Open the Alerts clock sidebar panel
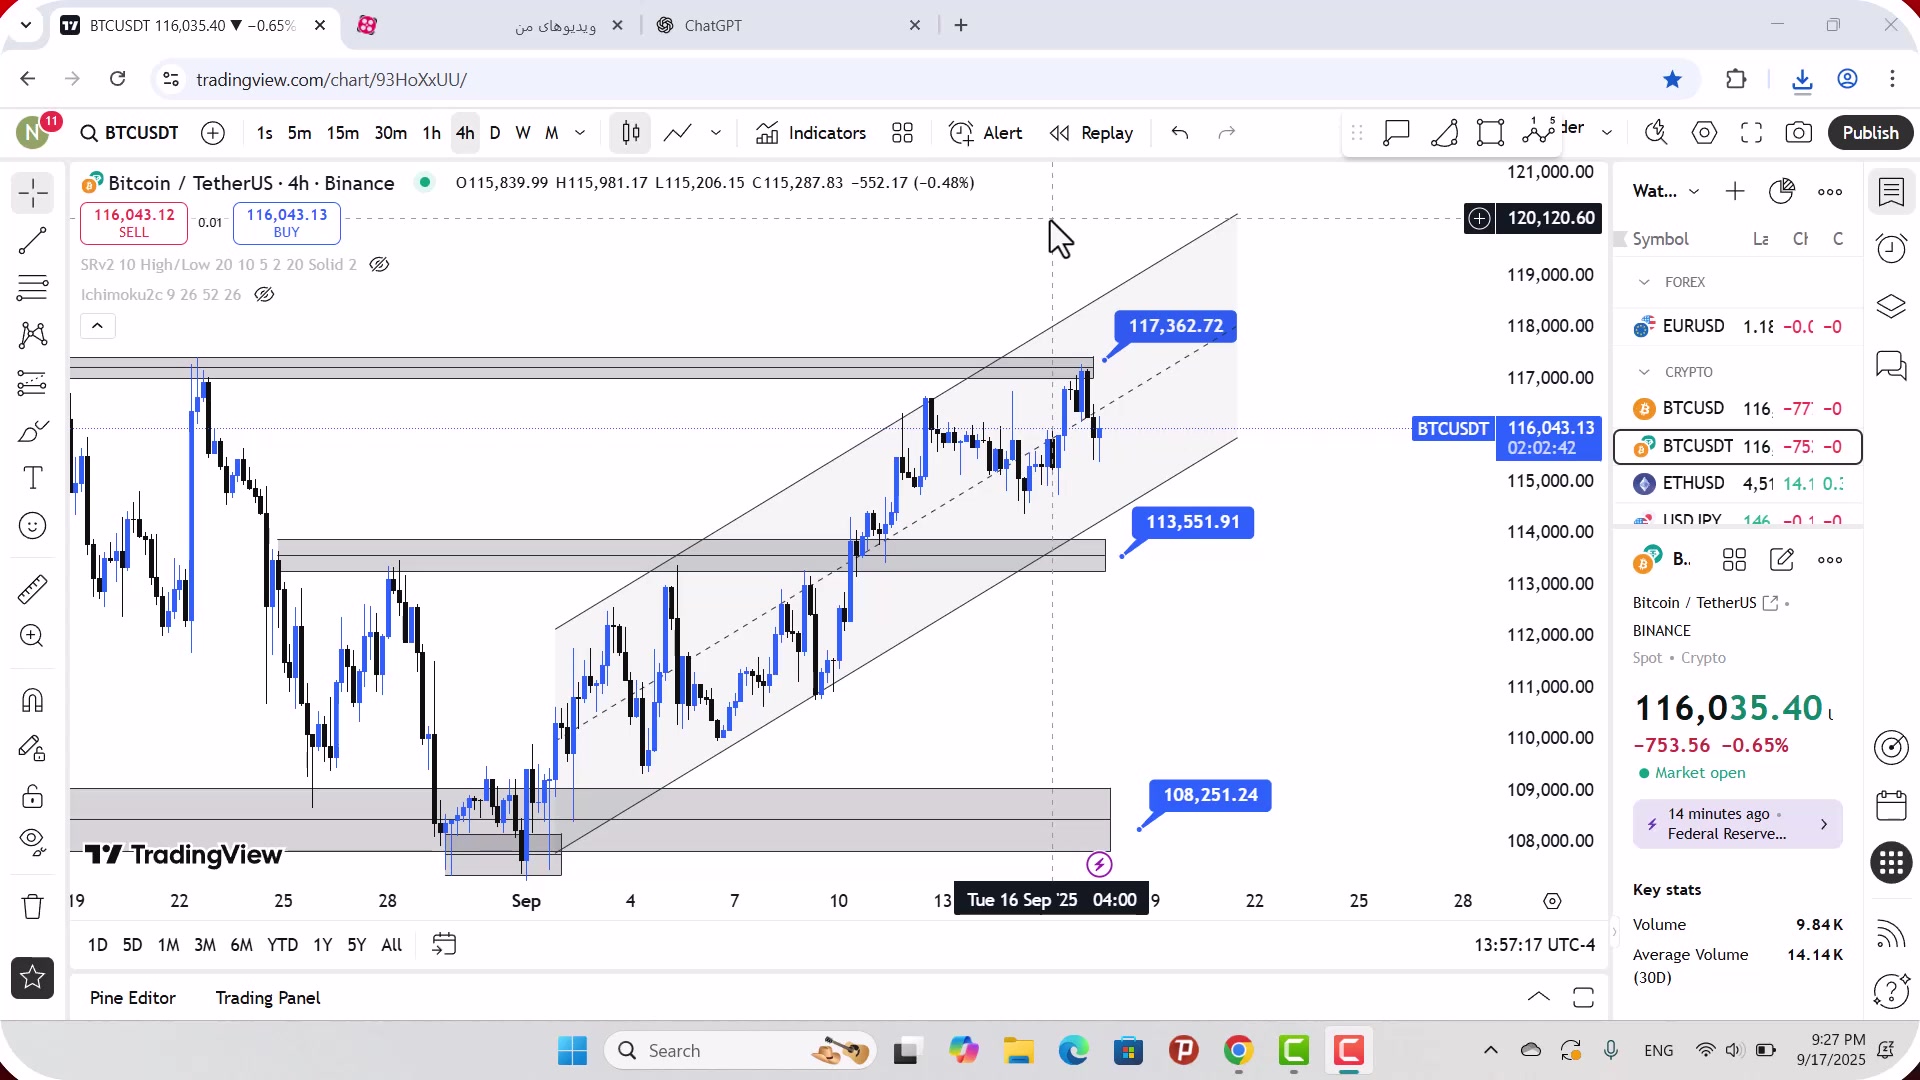 (x=1891, y=248)
